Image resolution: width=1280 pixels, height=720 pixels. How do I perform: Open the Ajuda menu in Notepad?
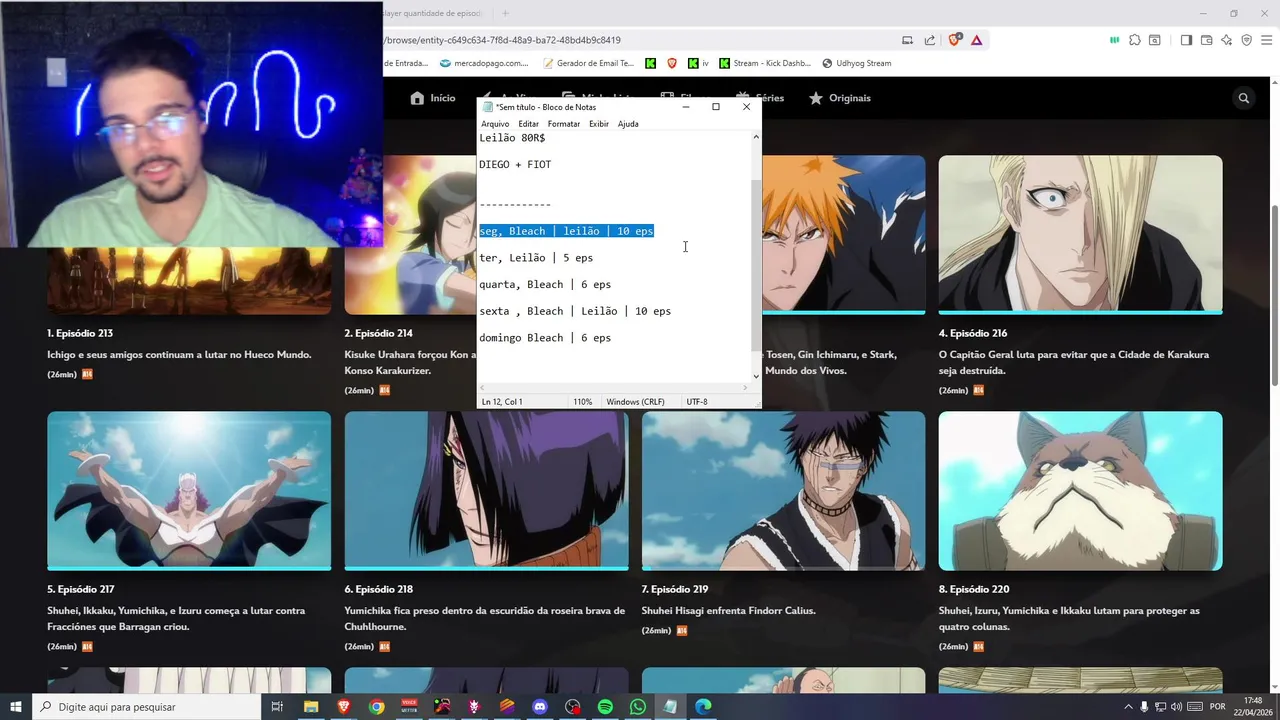coord(628,124)
